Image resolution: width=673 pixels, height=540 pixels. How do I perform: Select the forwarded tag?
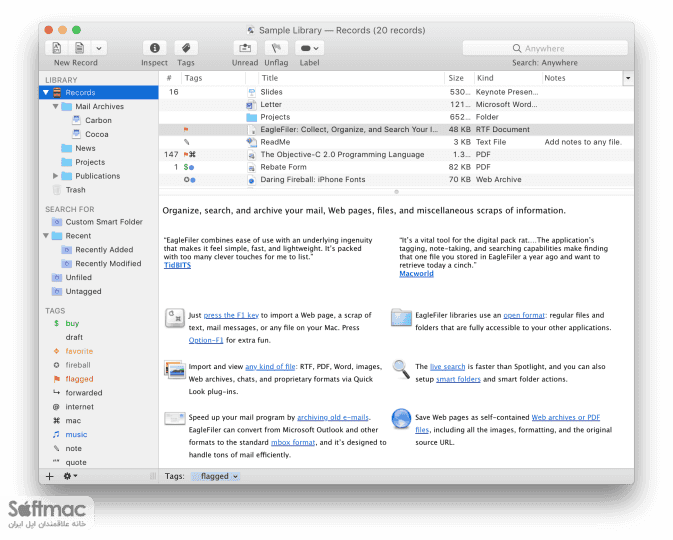(84, 392)
